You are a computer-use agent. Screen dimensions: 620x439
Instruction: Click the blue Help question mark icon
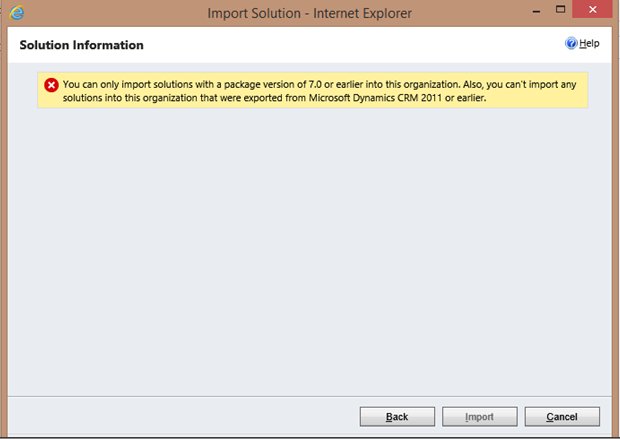coord(572,44)
